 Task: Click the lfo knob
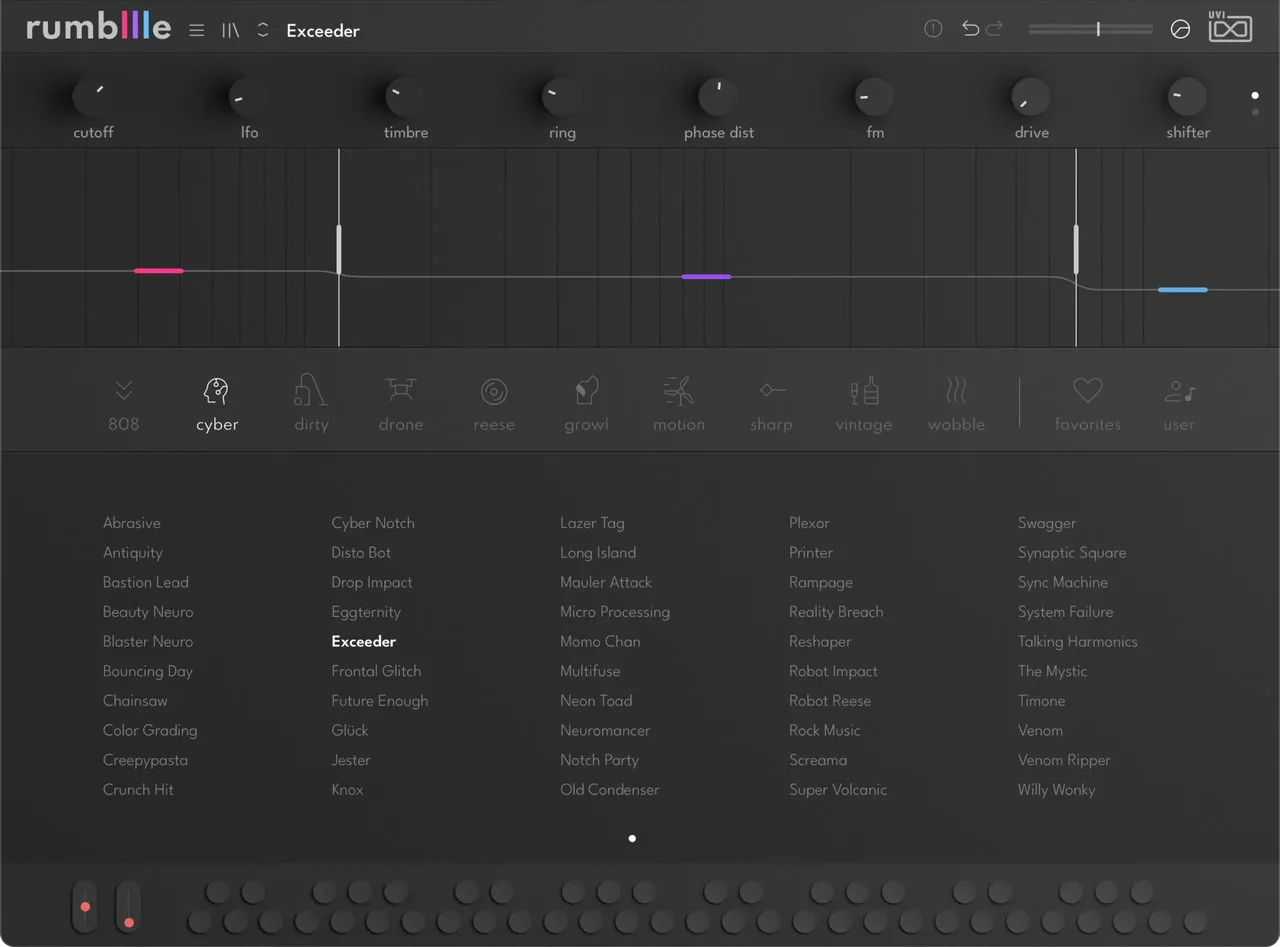click(x=248, y=97)
